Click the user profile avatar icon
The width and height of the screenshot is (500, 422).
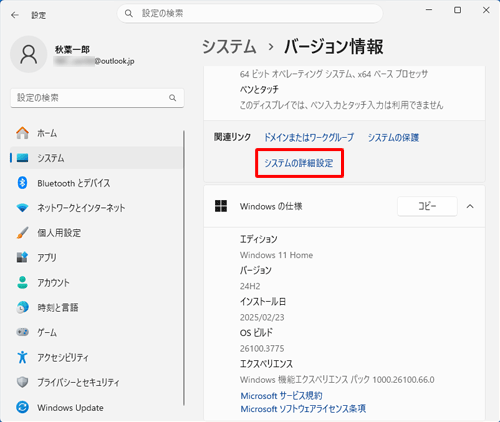coord(29,54)
